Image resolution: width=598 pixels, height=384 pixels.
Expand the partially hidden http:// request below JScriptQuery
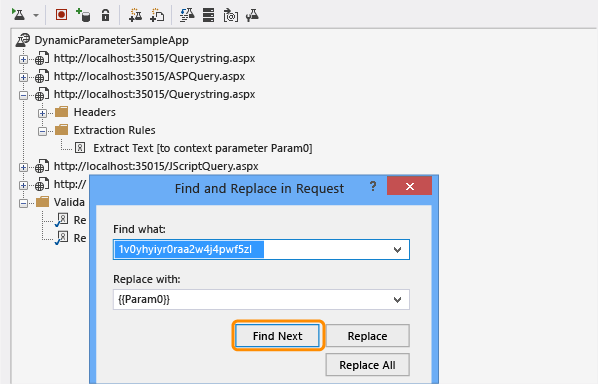(x=23, y=185)
